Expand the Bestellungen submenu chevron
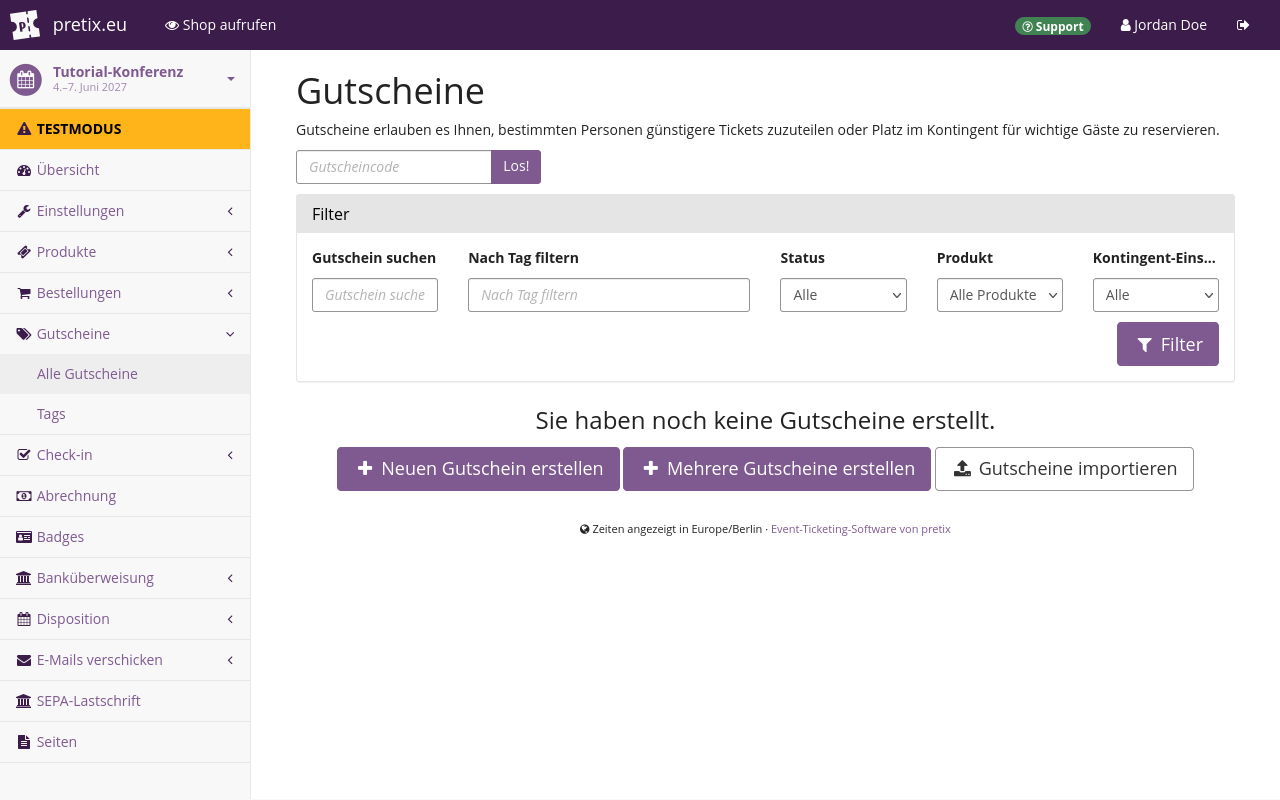 [230, 293]
